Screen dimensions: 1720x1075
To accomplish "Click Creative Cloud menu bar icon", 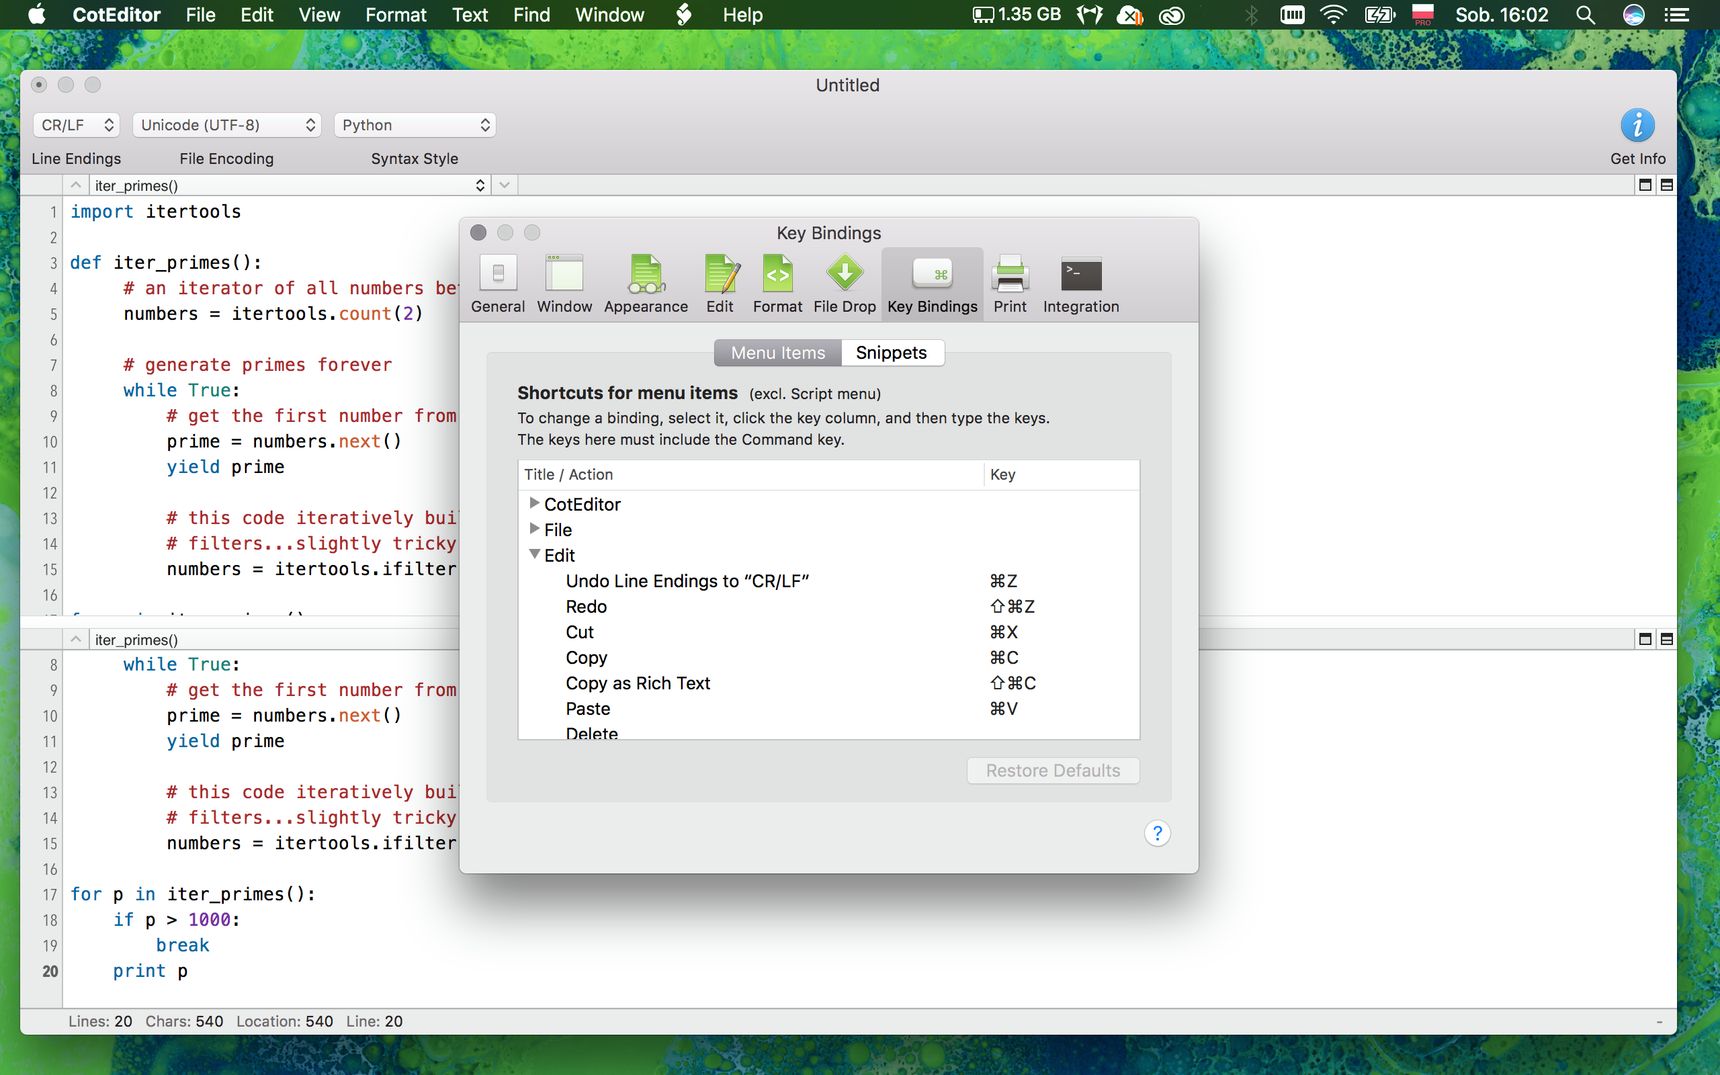I will point(1171,15).
